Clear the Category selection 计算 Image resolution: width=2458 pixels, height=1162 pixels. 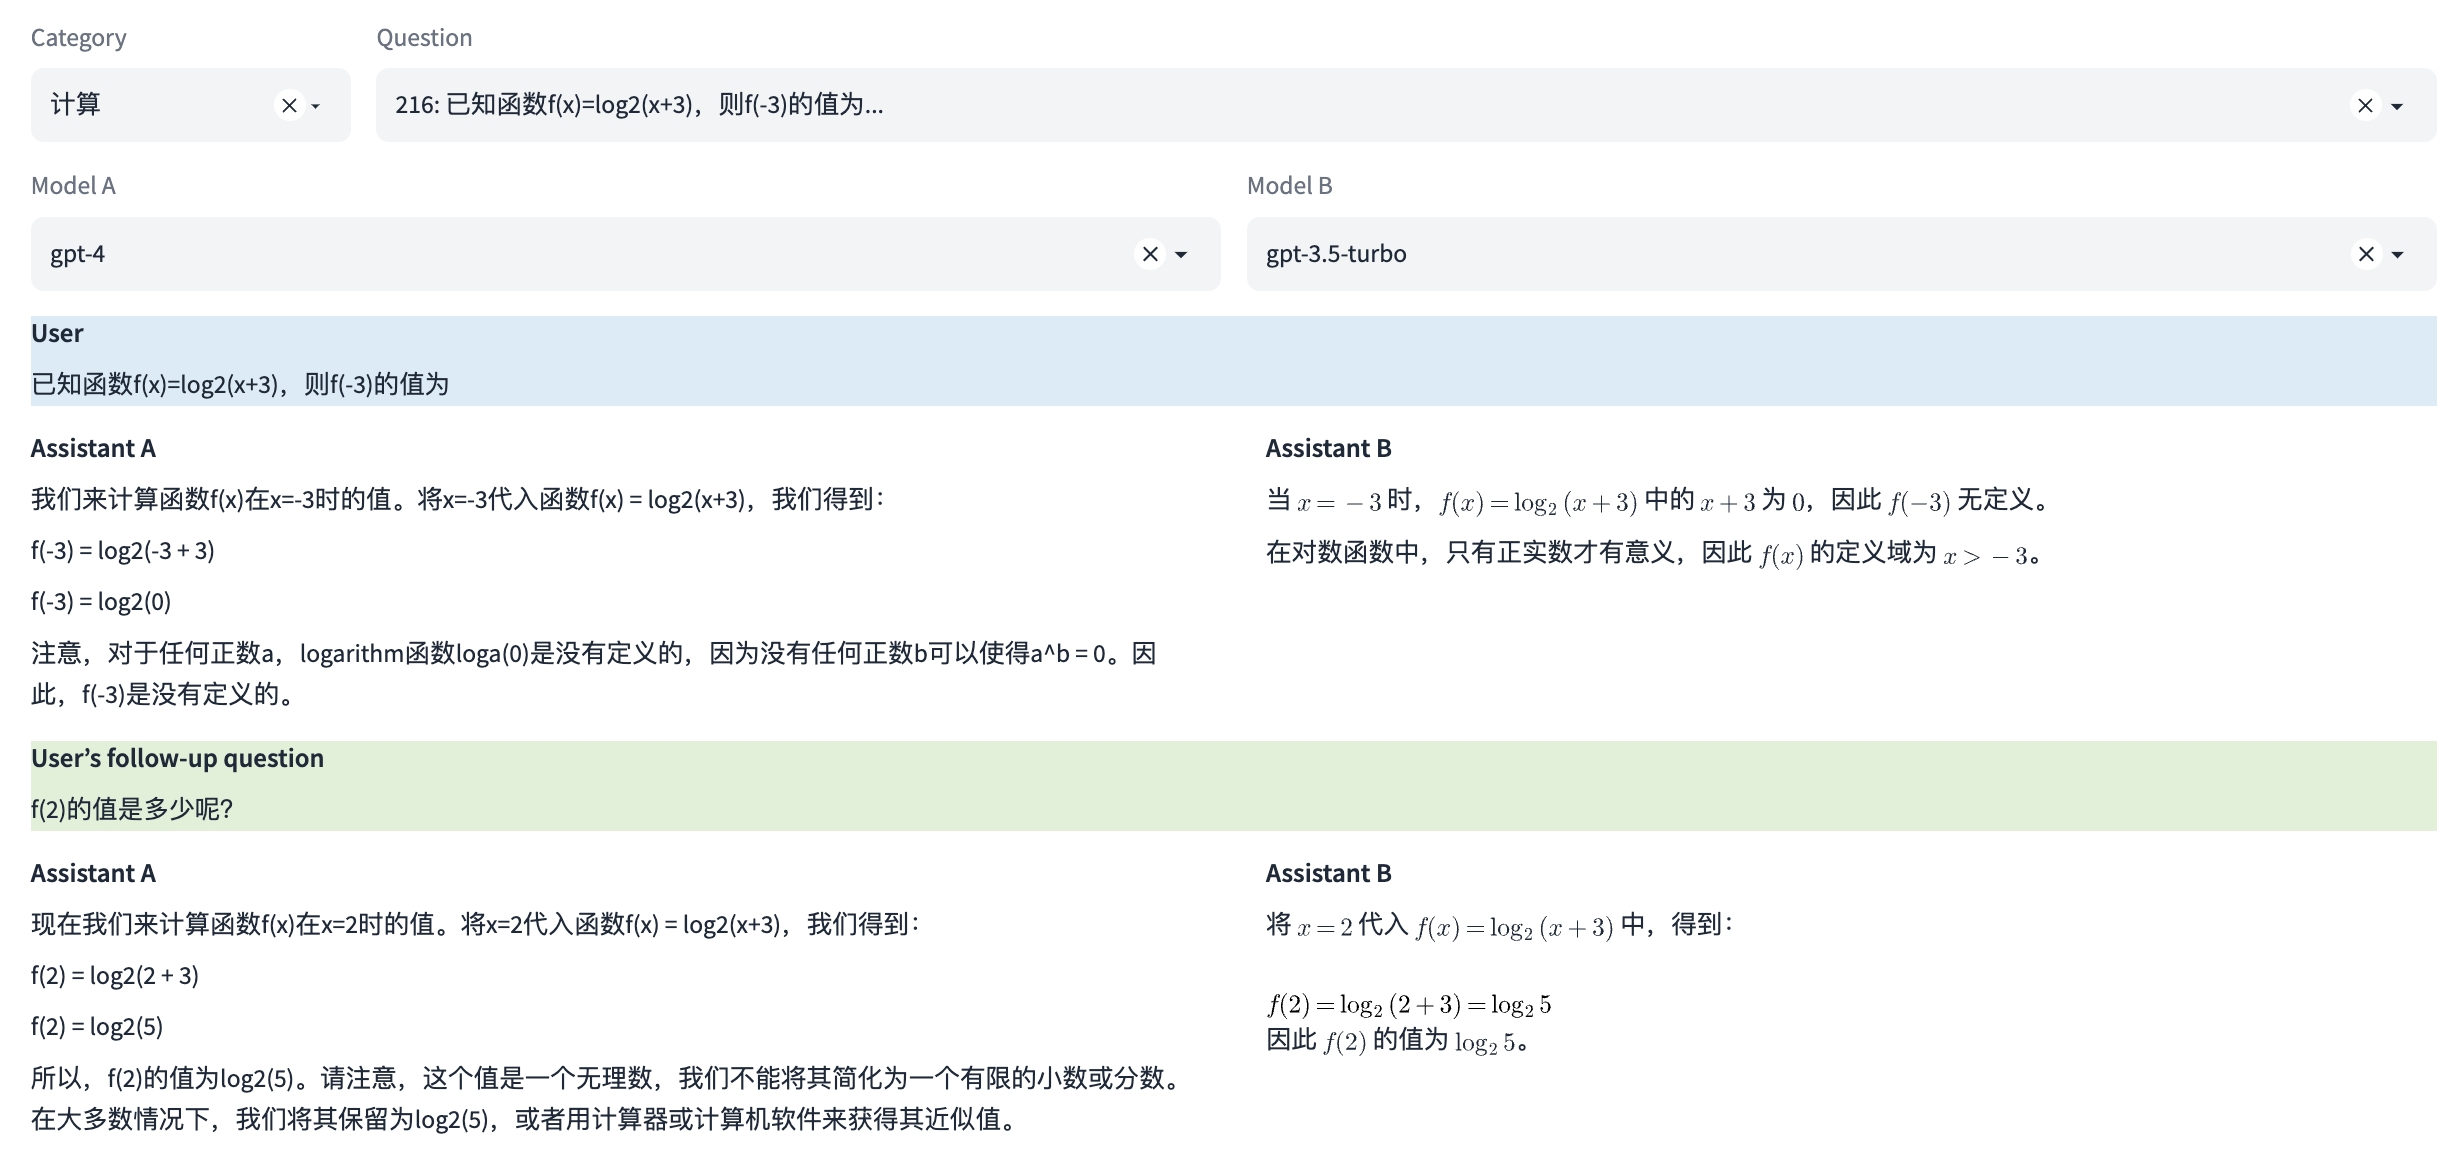(289, 105)
